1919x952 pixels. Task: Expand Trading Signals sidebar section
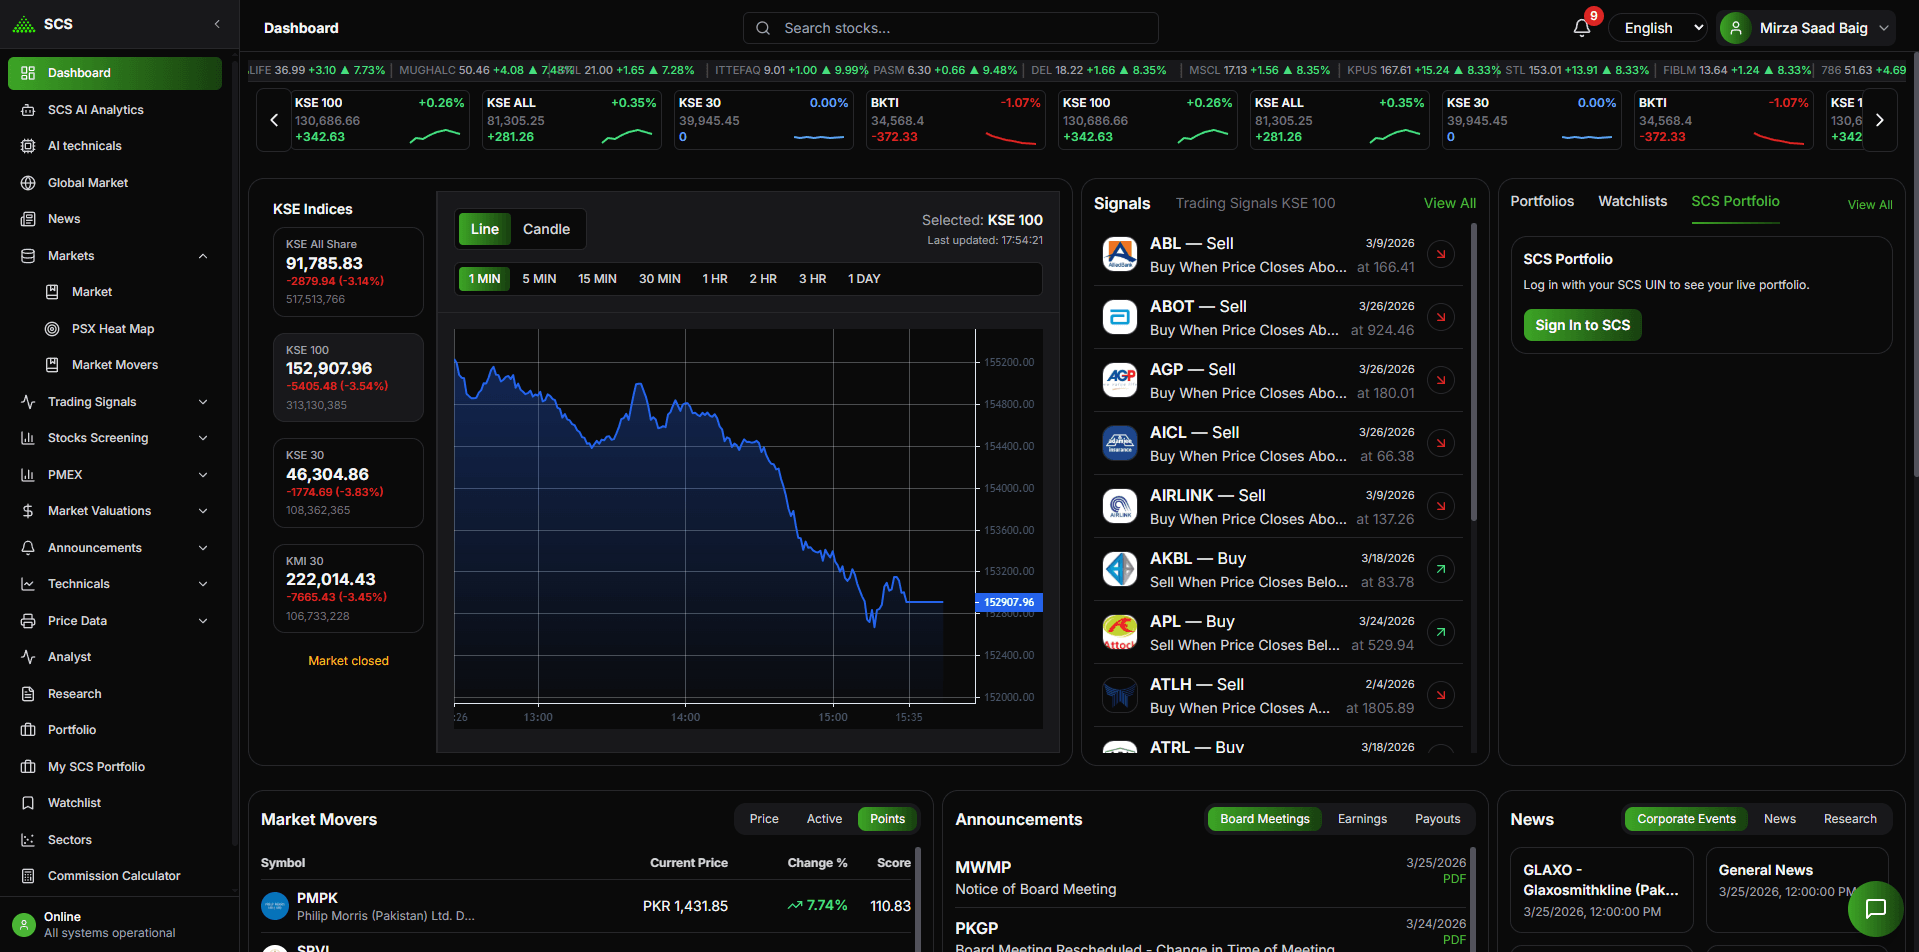pos(115,402)
